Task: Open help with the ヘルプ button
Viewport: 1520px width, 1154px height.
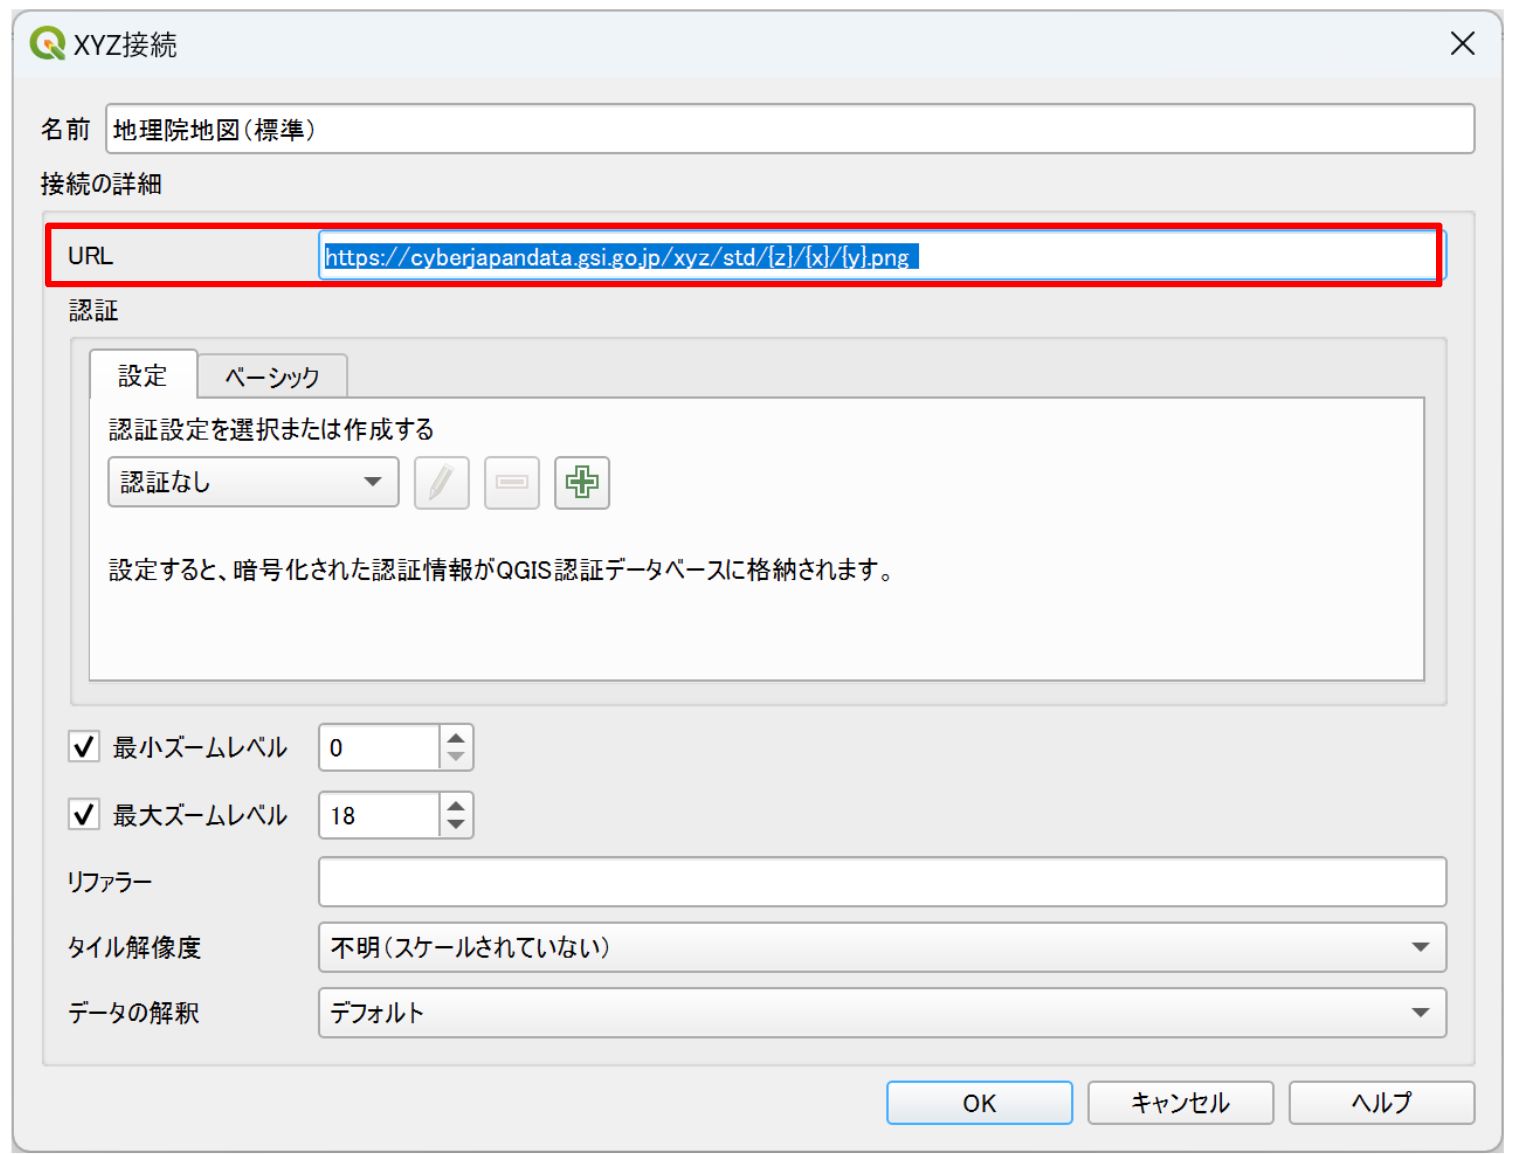Action: point(1381,1103)
